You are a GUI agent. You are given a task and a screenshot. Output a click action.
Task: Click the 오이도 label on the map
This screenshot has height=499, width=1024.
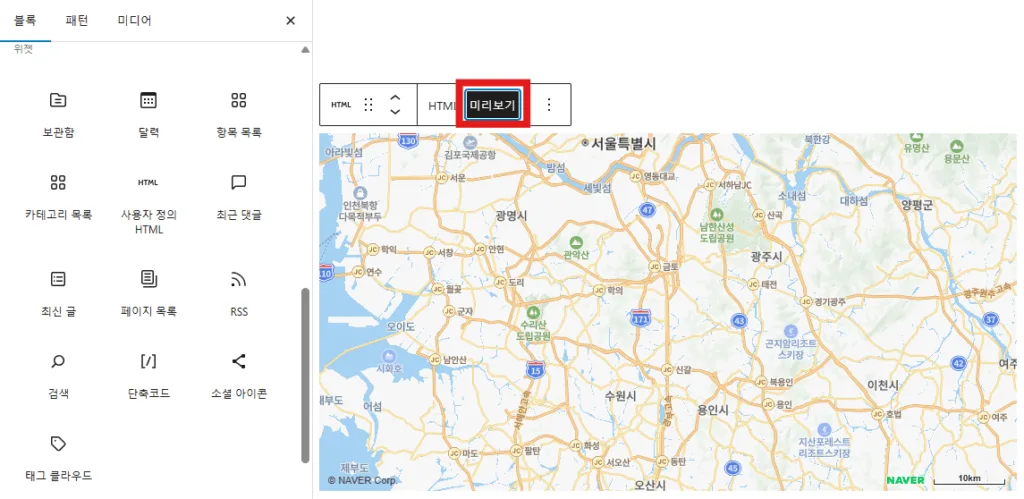coord(401,326)
